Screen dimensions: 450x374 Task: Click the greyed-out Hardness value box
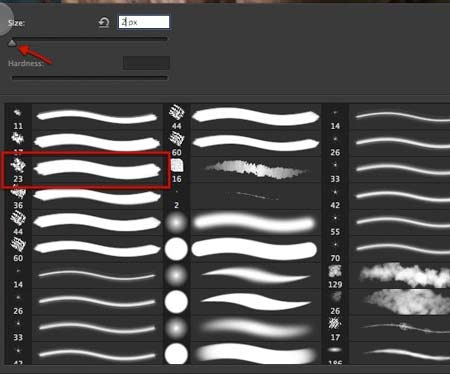coord(146,63)
